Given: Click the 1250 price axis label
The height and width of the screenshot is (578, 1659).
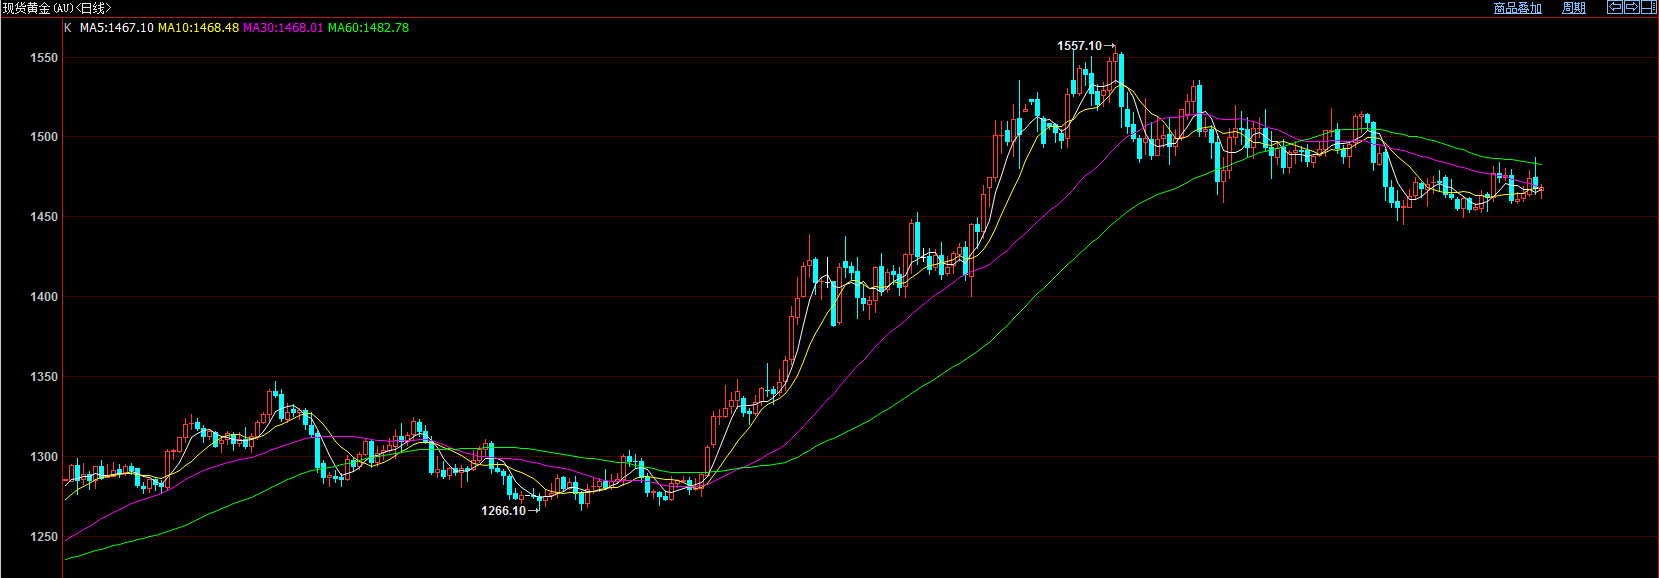Looking at the screenshot, I should tap(44, 537).
